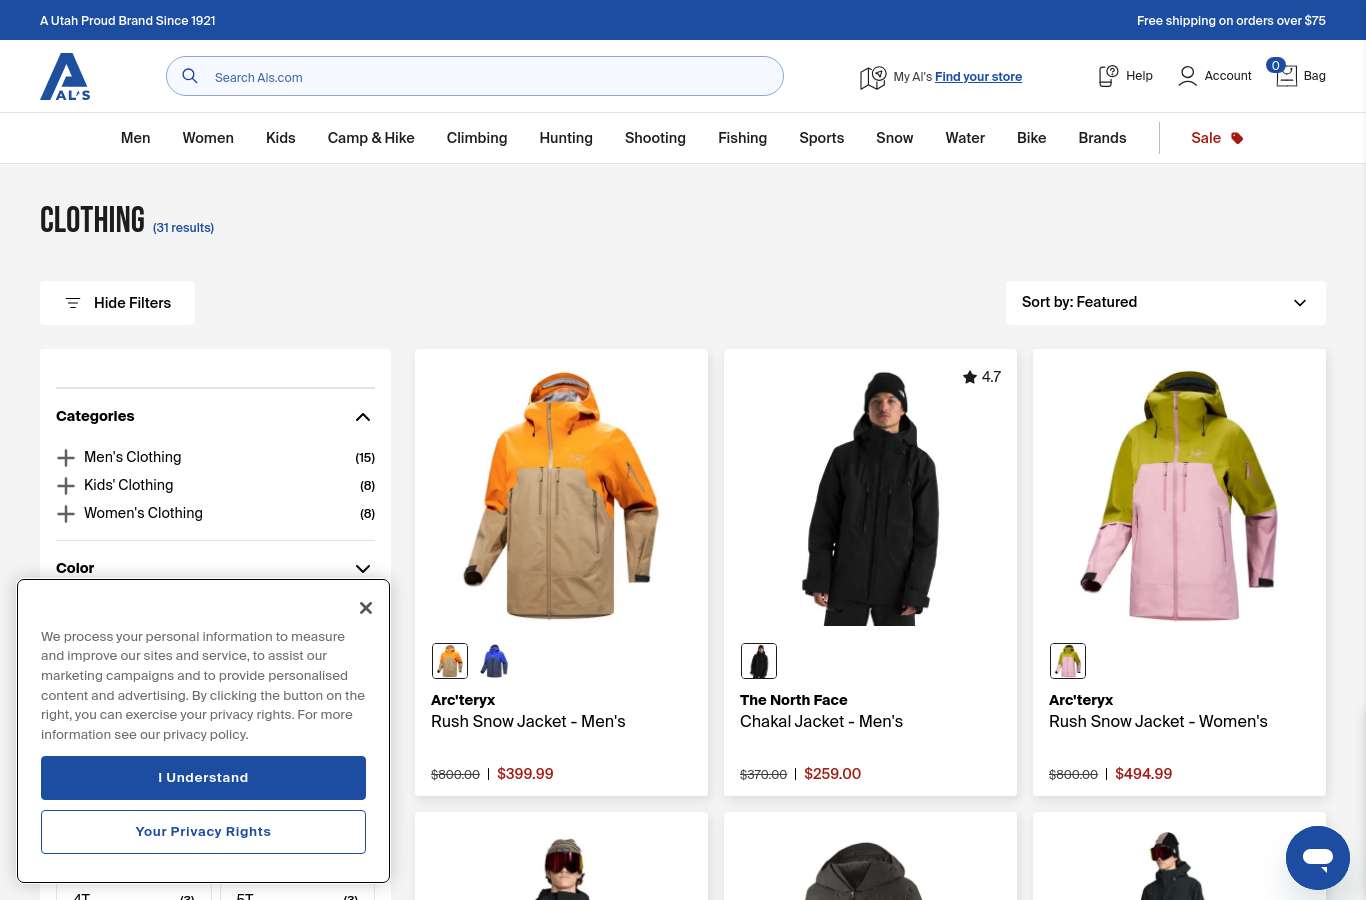Select orange swatch for Rush Jacket Men's
The width and height of the screenshot is (1366, 900).
tap(450, 661)
